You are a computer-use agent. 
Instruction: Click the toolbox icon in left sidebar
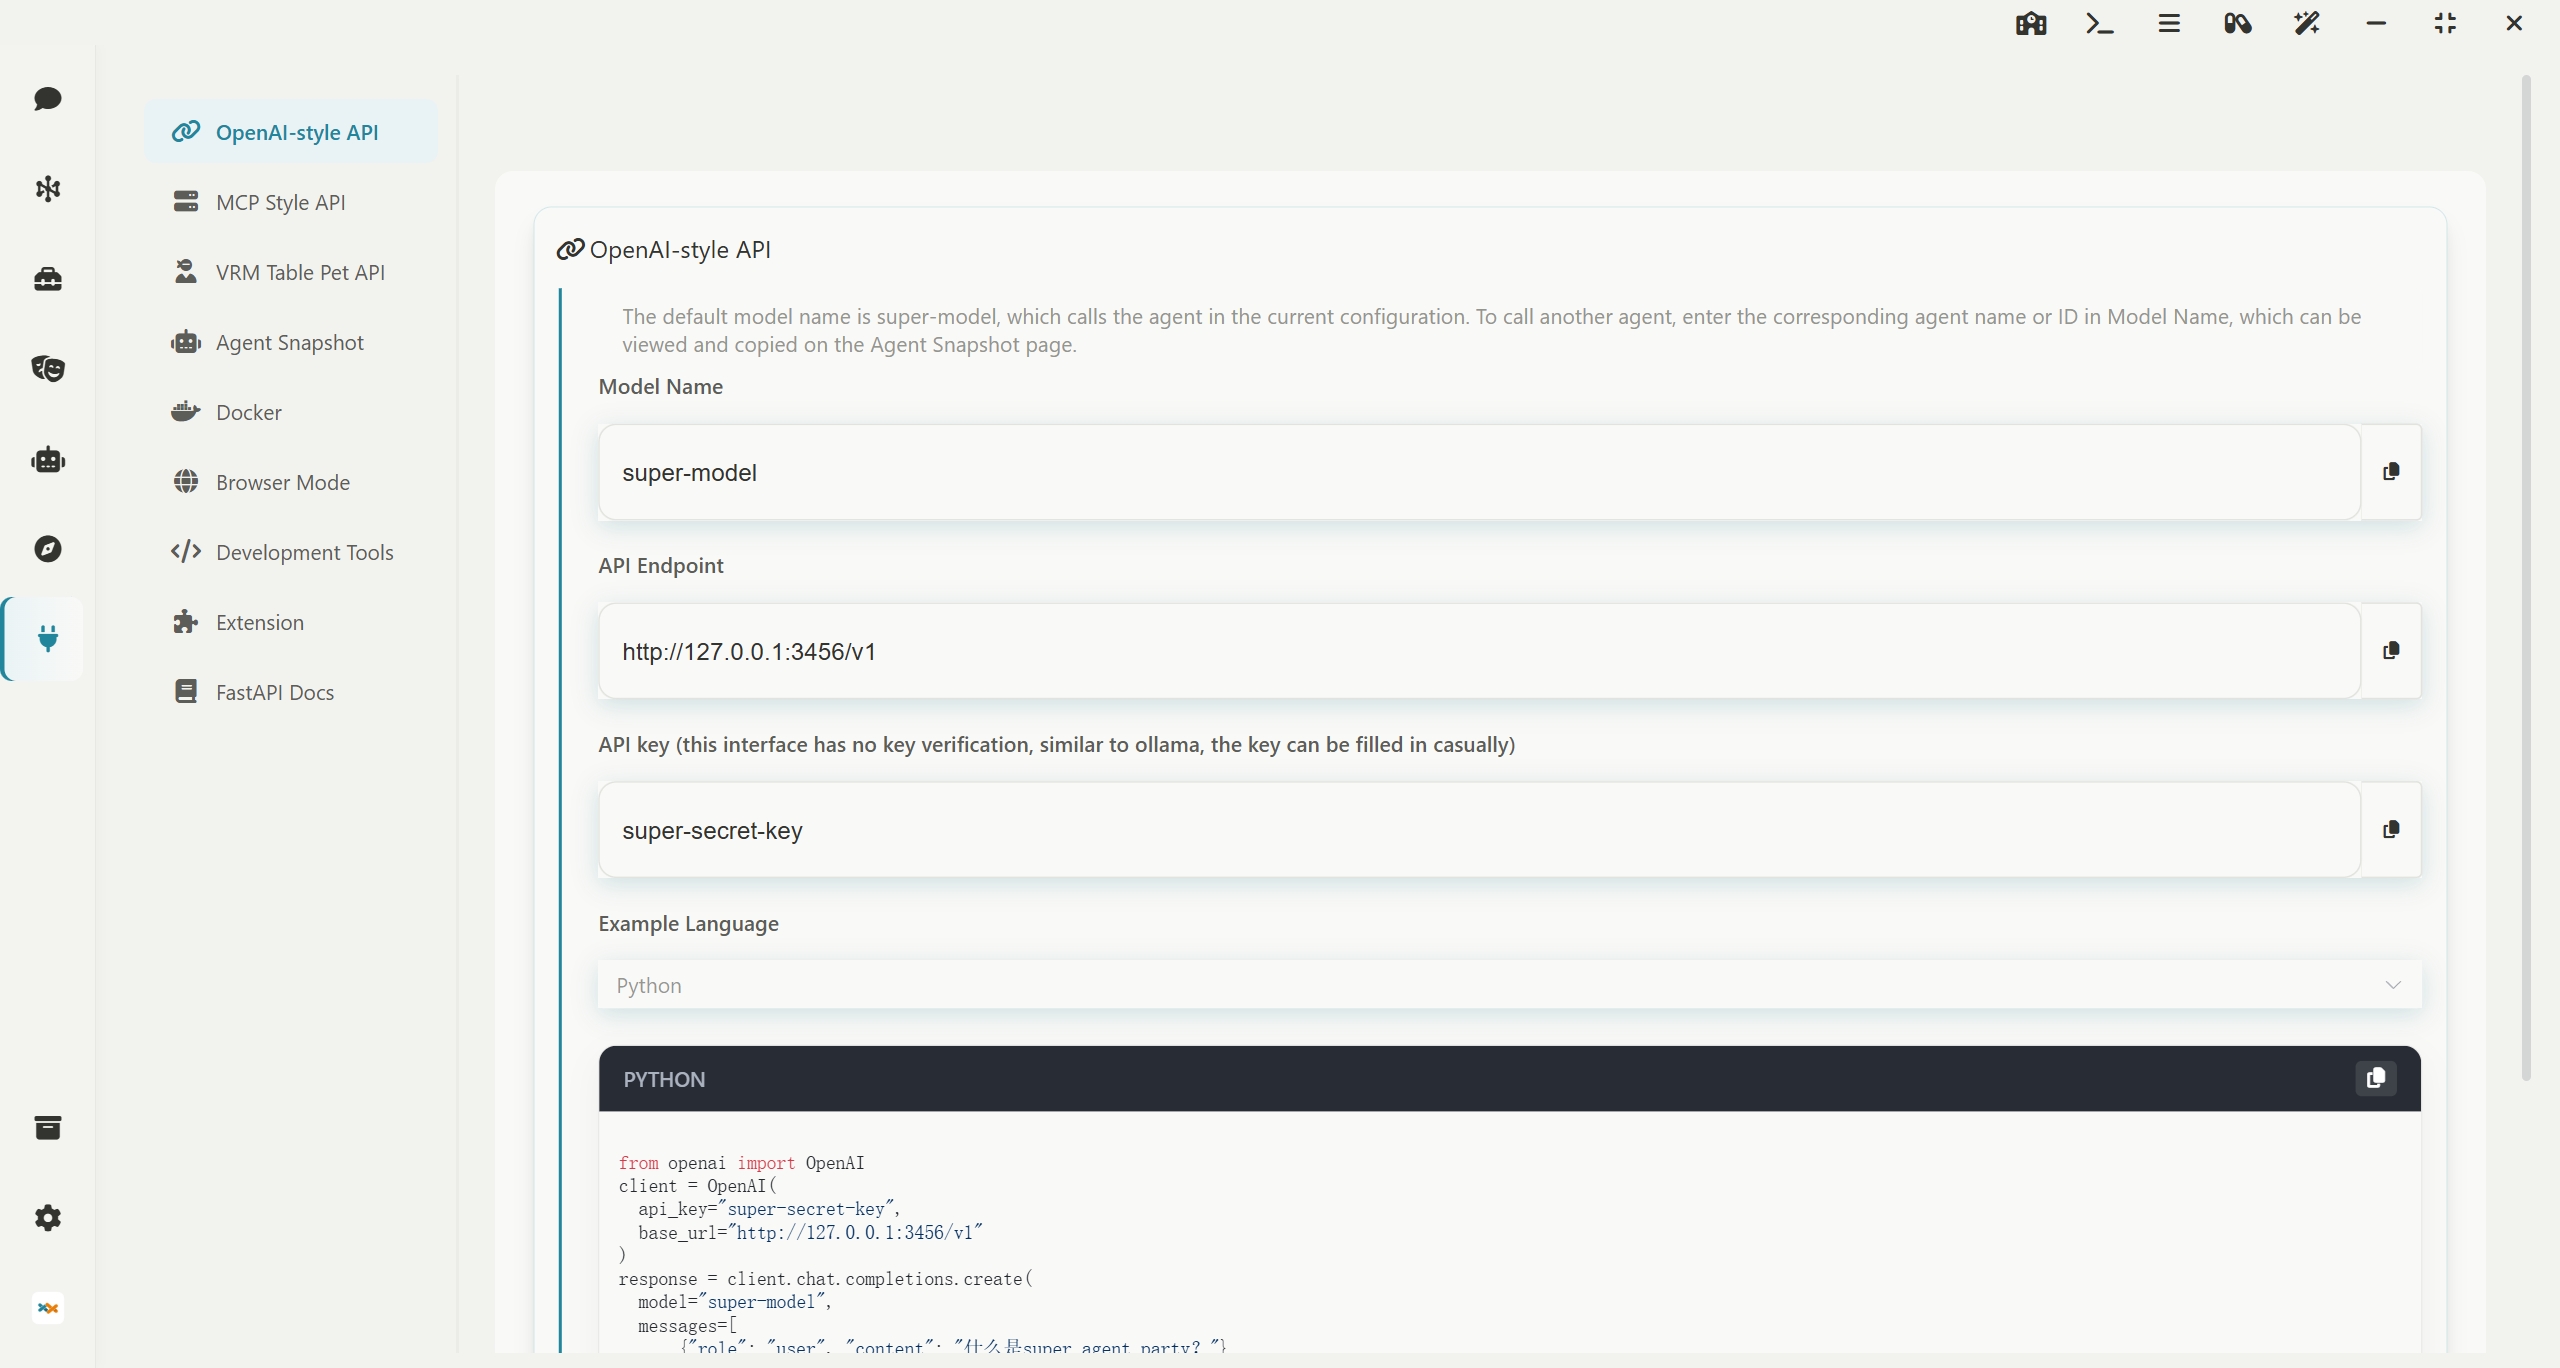point(48,279)
